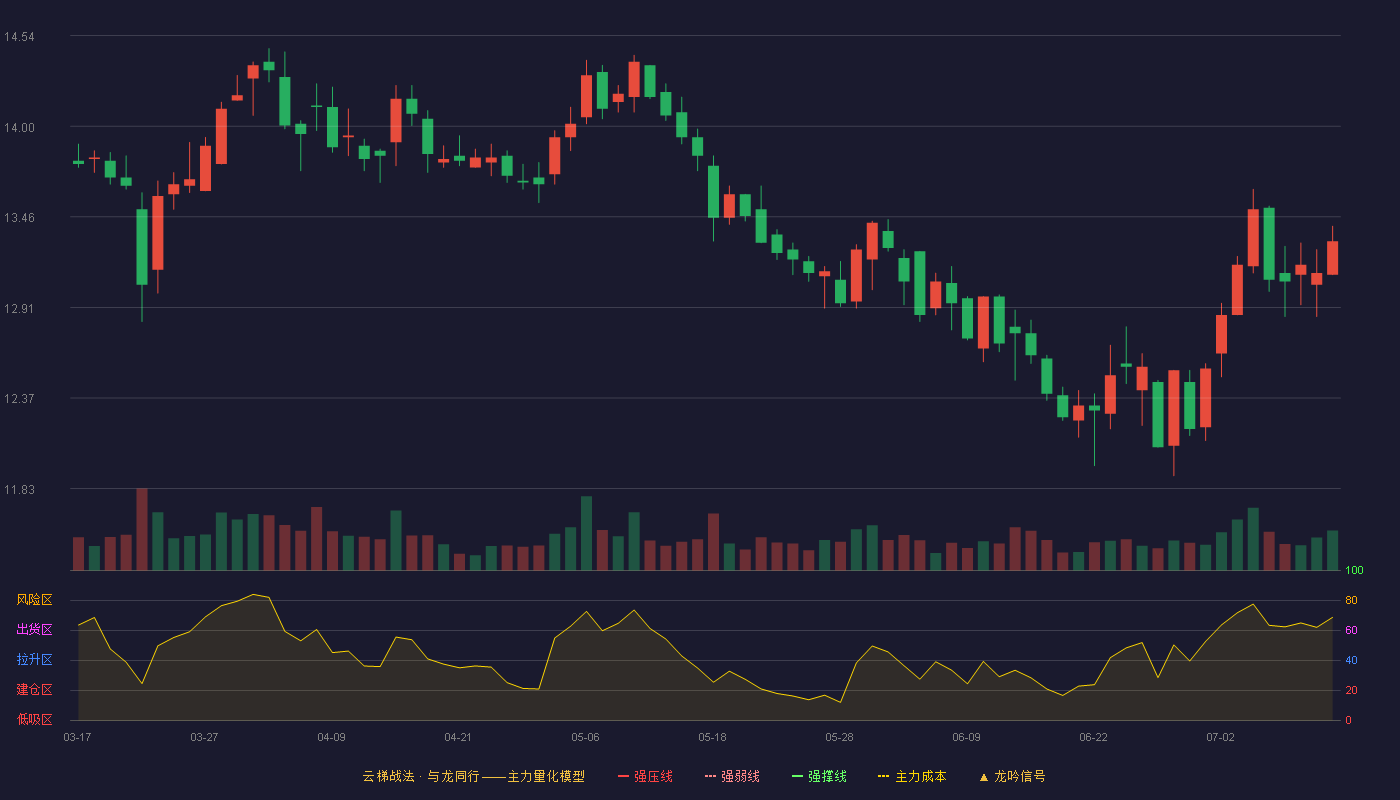This screenshot has height=800, width=1400.
Task: Click the orange 80 indicator axis label
Action: pyautogui.click(x=1351, y=601)
